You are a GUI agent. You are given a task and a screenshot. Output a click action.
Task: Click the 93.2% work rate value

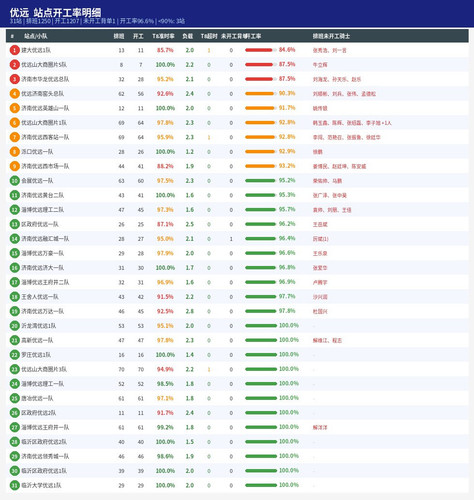click(287, 166)
